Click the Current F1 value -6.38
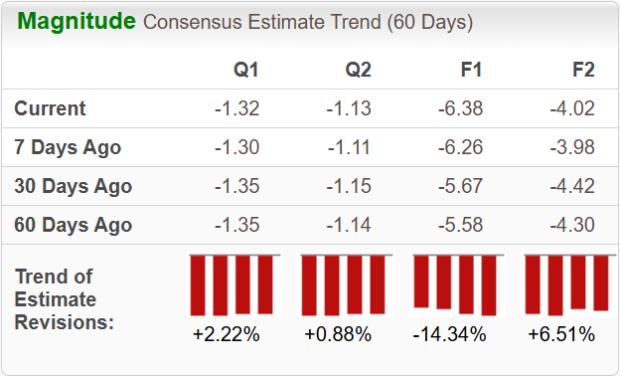 [460, 108]
